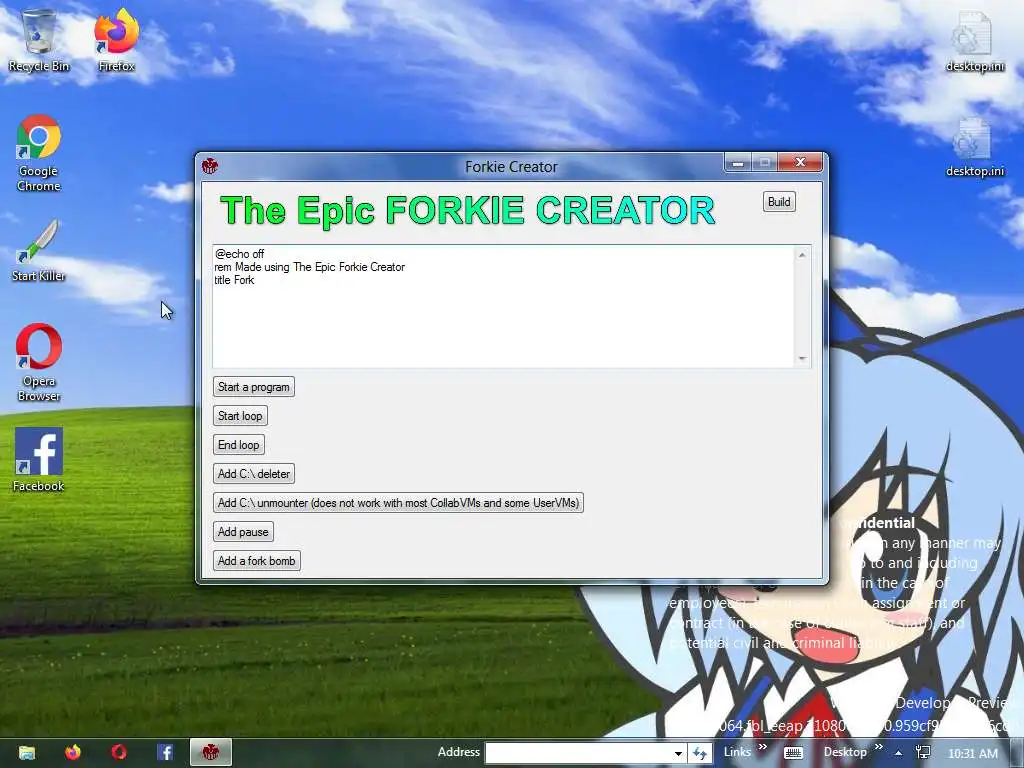This screenshot has height=768, width=1024.
Task: Click the Address bar go/refresh icon
Action: pos(699,753)
